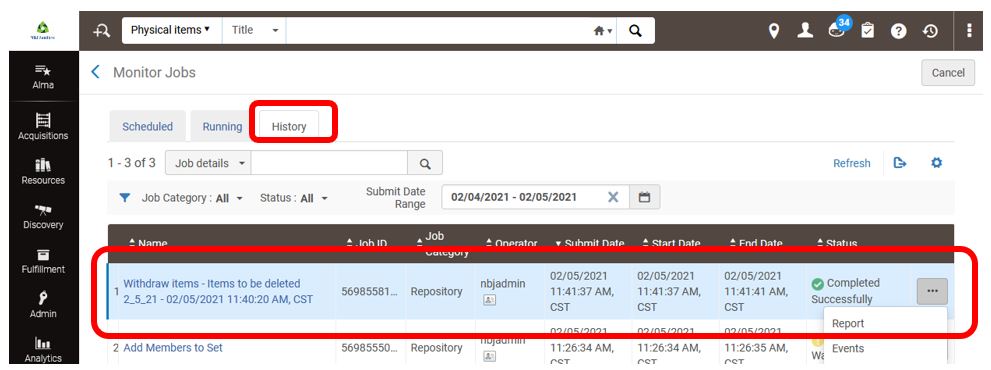Screen dimensions: 991x370
Task: Expand the Title search field dropdown
Action: (x=255, y=30)
